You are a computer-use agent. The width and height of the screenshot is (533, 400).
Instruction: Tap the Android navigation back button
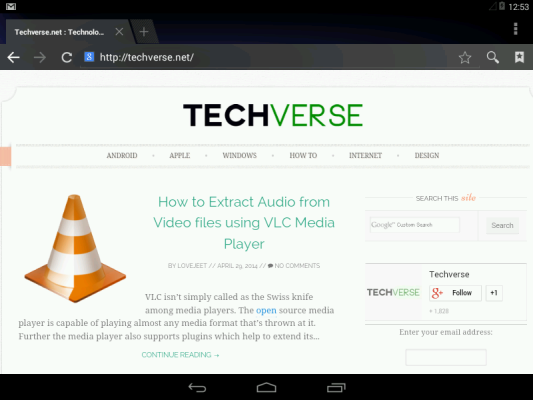tap(197, 387)
